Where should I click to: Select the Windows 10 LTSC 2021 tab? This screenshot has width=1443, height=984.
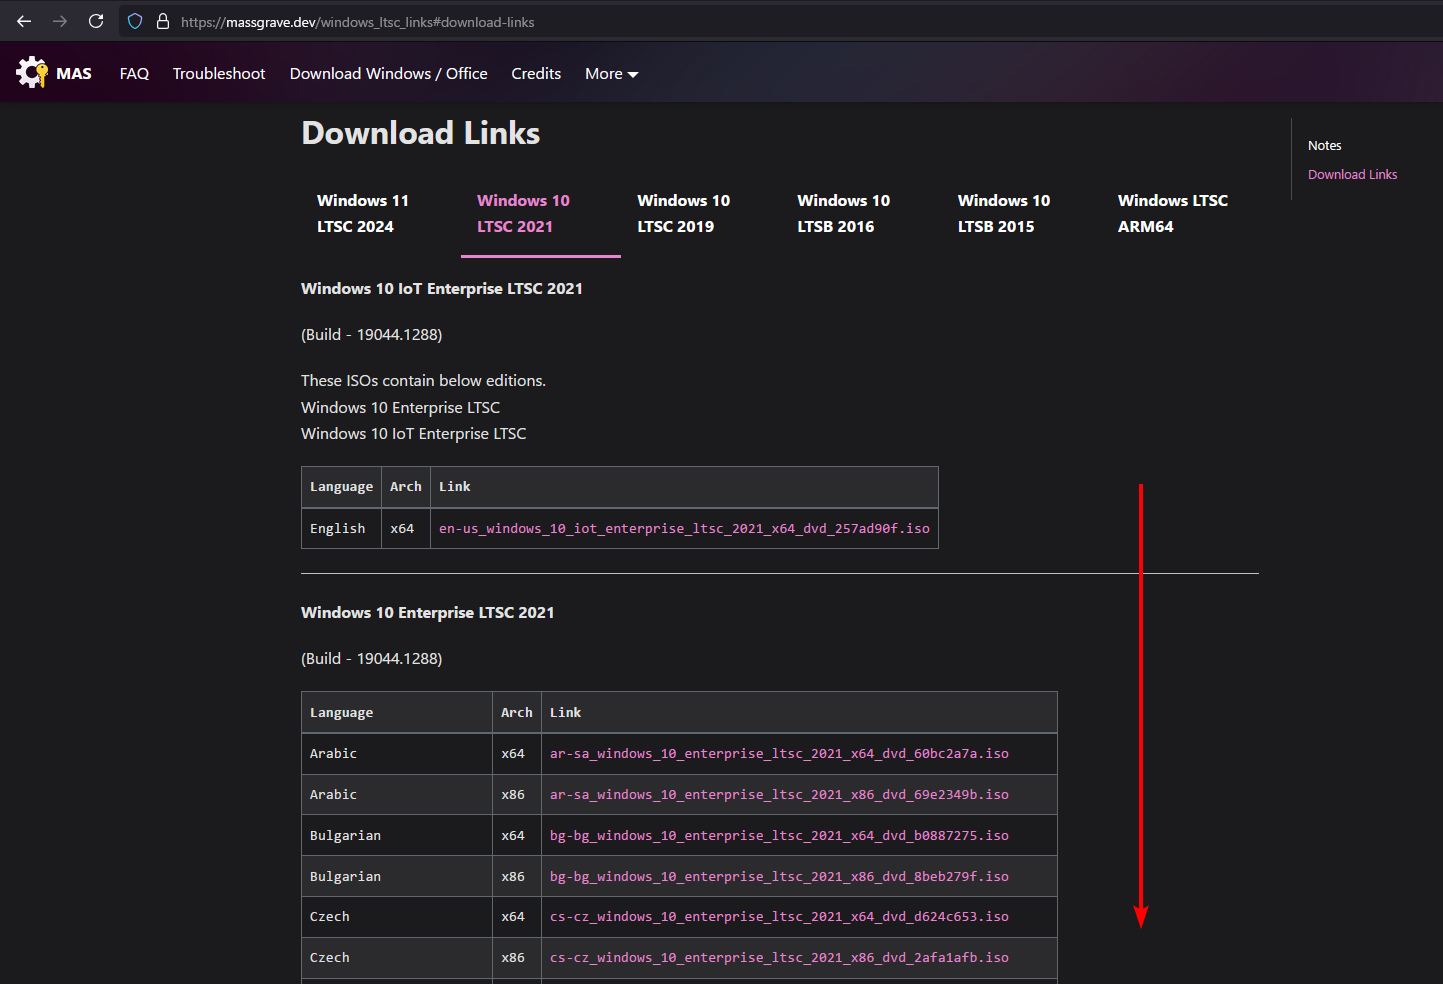(540, 214)
